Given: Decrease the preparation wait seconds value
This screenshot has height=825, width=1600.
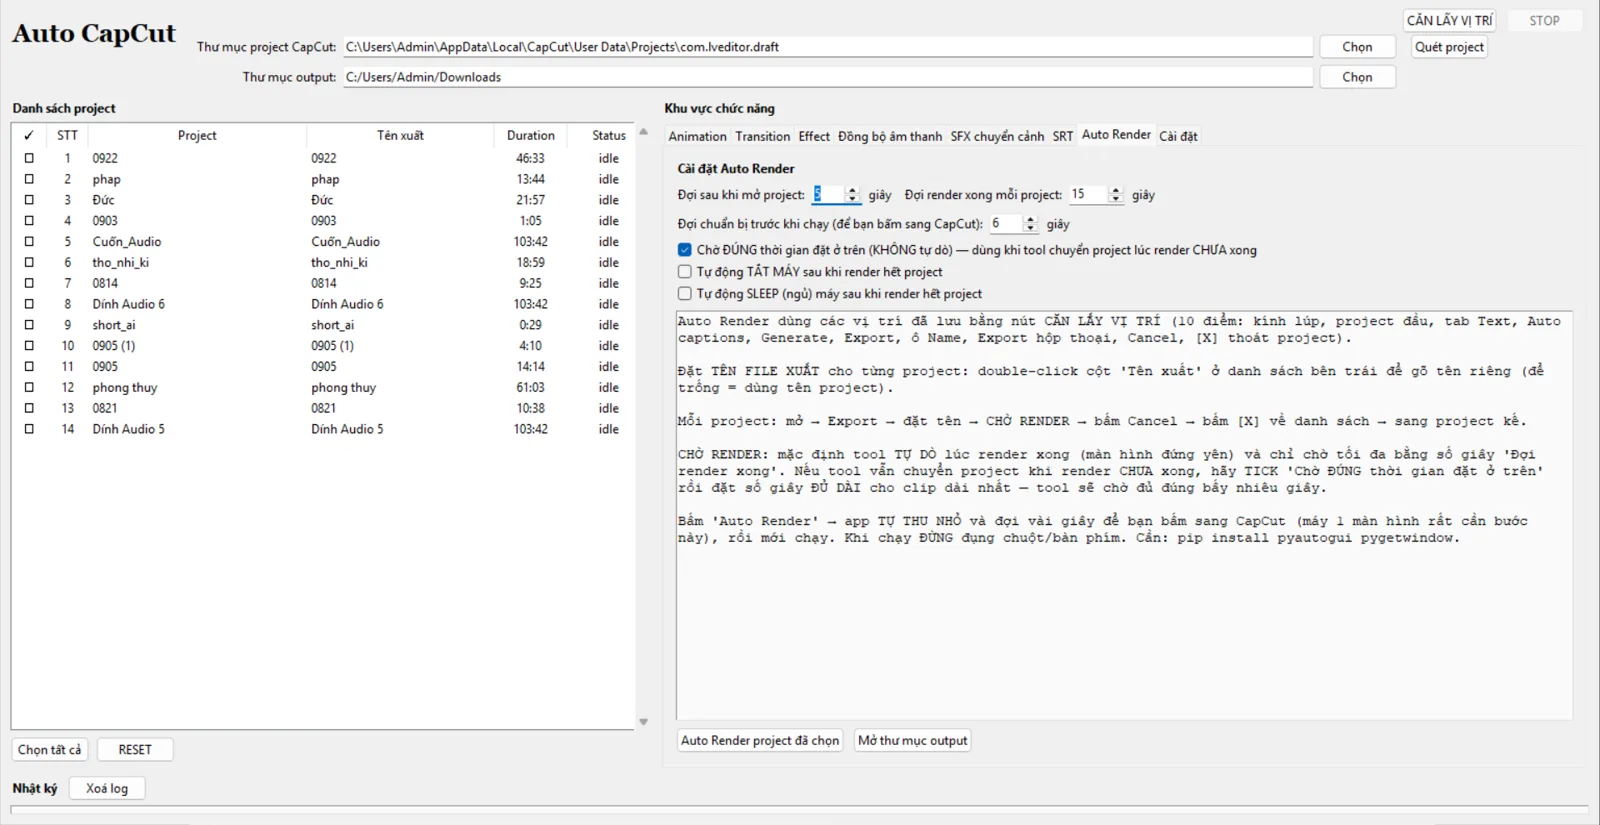Looking at the screenshot, I should click(x=1030, y=228).
